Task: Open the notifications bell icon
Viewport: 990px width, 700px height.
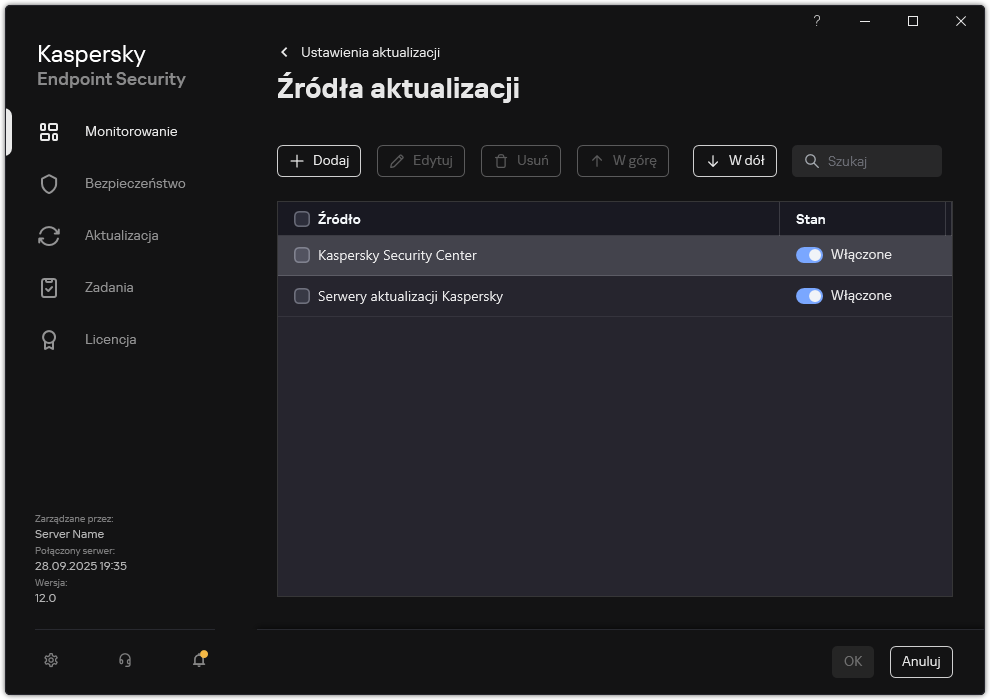Action: (x=199, y=660)
